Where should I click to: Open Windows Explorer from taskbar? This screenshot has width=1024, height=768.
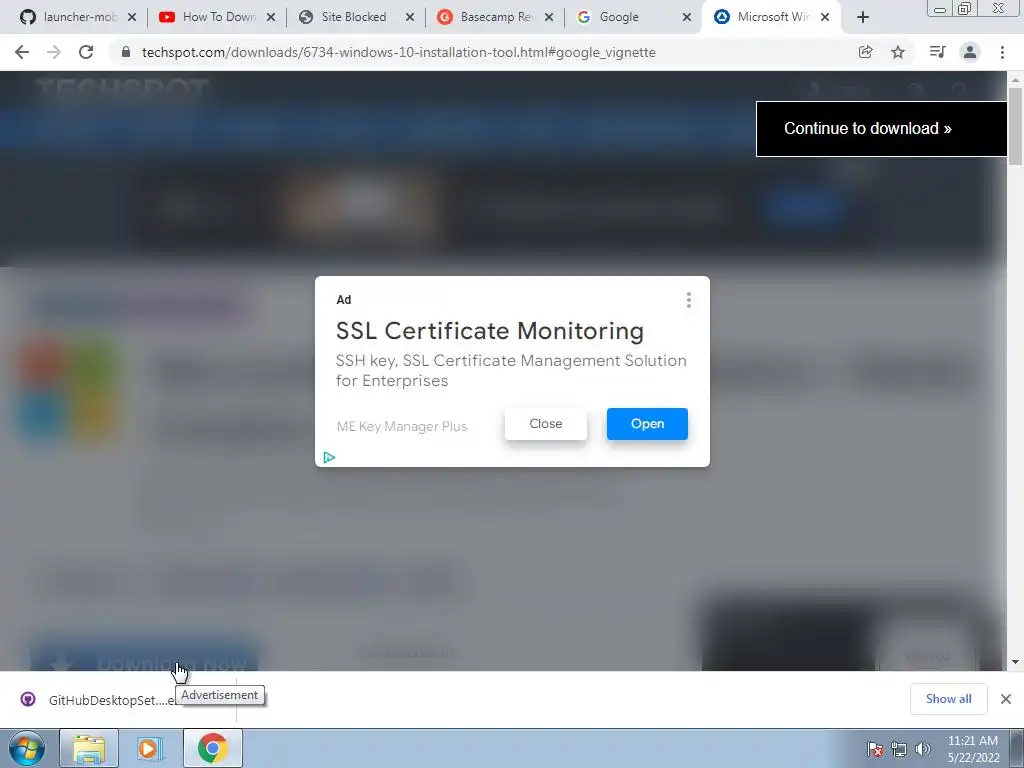point(89,748)
